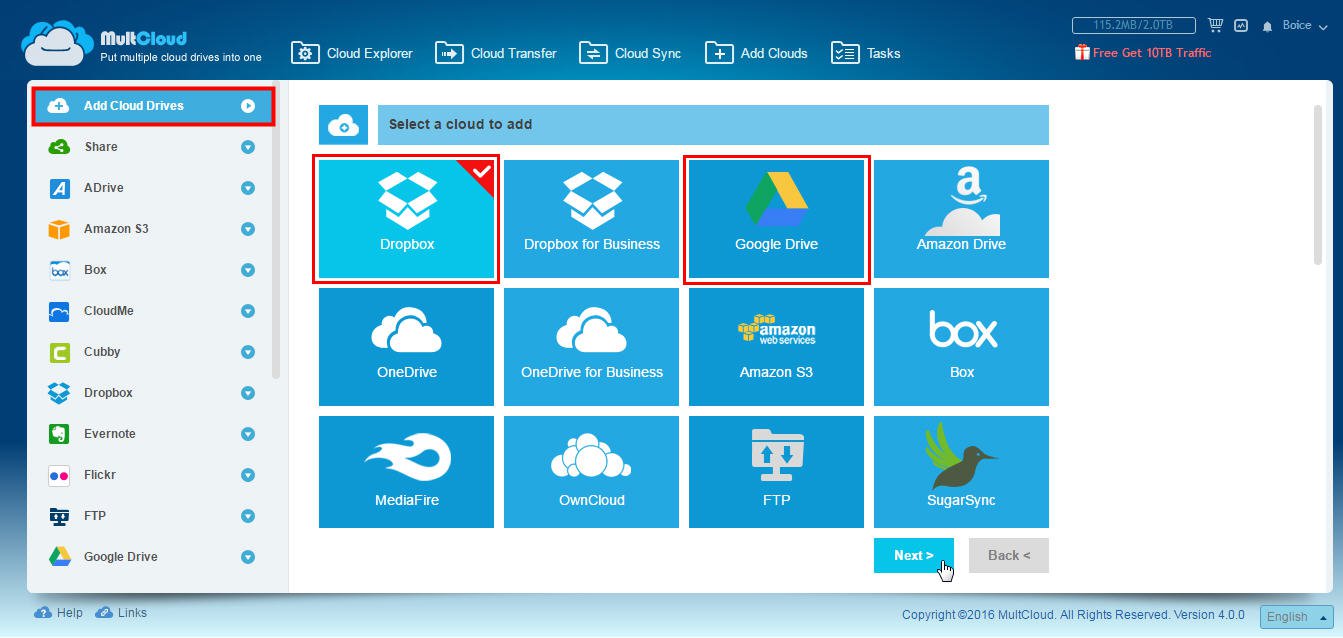
Task: Open the English language dropdown
Action: pos(1296,617)
